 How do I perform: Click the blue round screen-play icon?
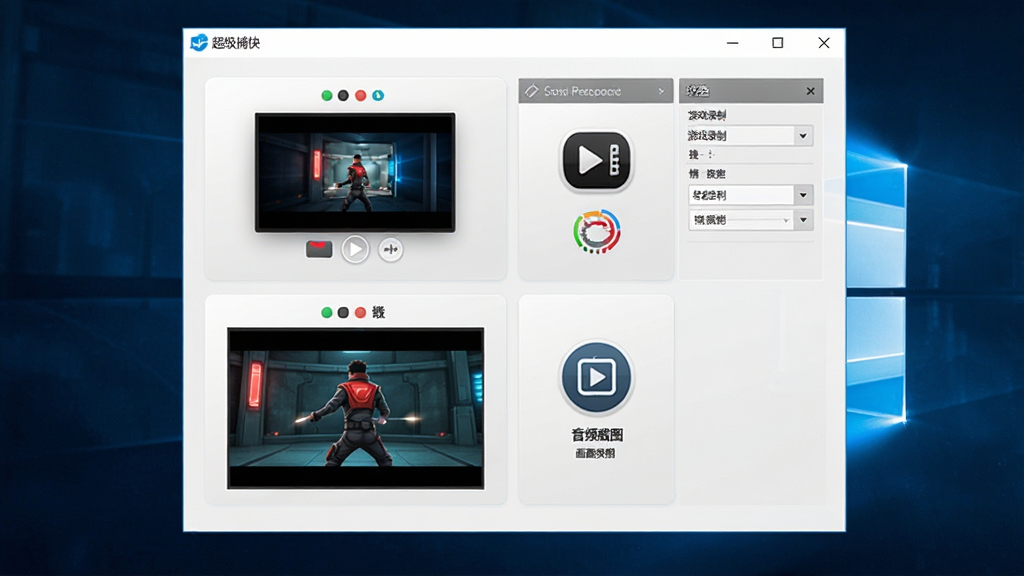[596, 377]
